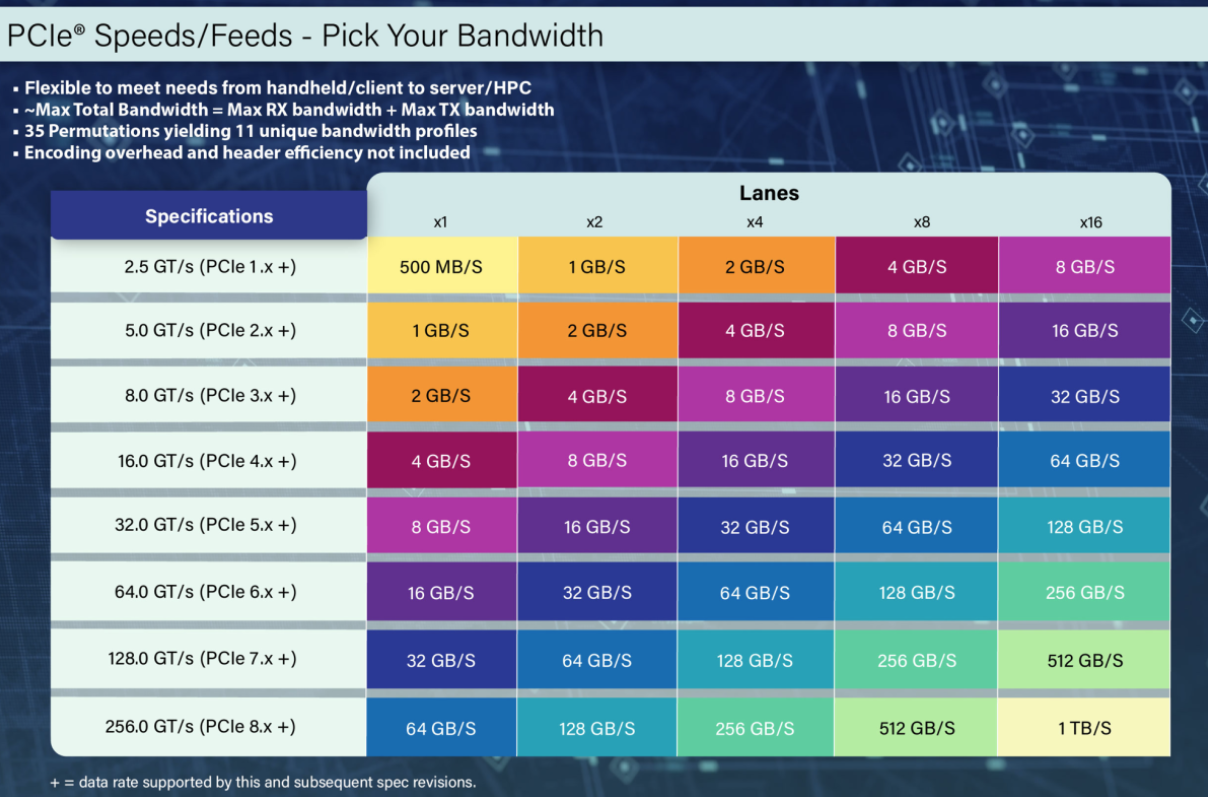
Task: Select the 256.0 GT/s (PCIe 8.x +) row
Action: point(611,727)
